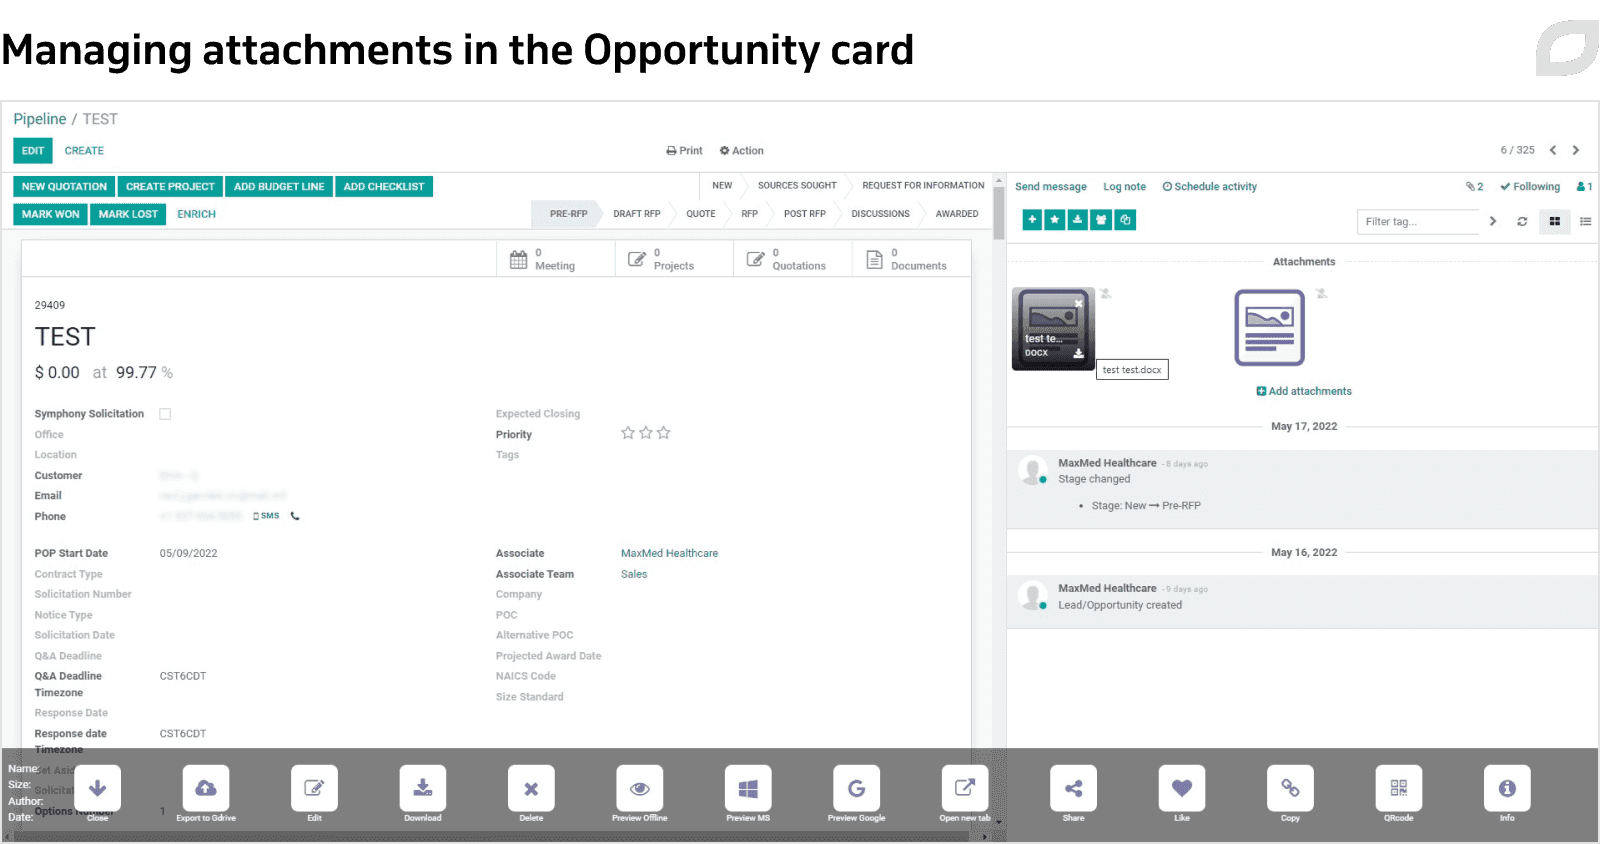
Task: Open attachment in new tab
Action: (x=965, y=788)
